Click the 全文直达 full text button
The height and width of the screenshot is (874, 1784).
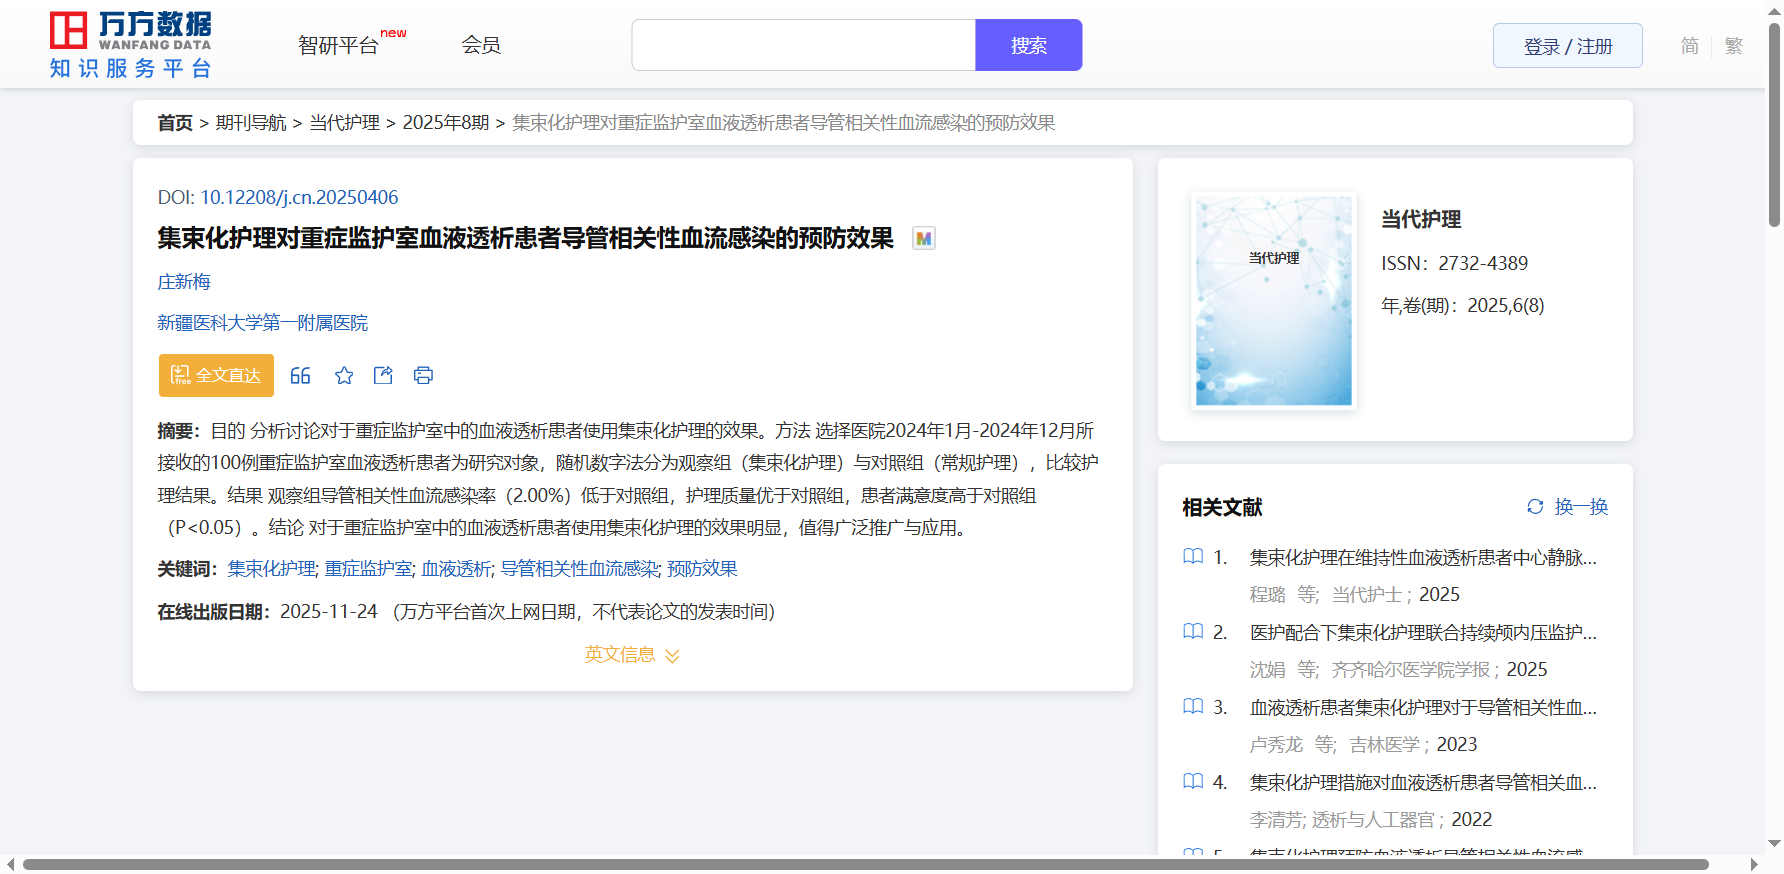coord(216,376)
